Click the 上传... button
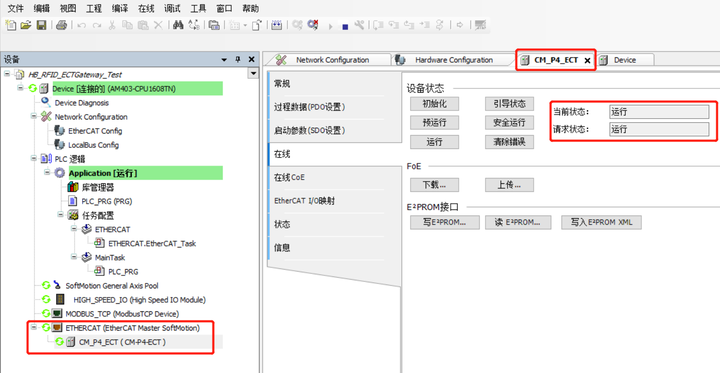 pyautogui.click(x=509, y=185)
